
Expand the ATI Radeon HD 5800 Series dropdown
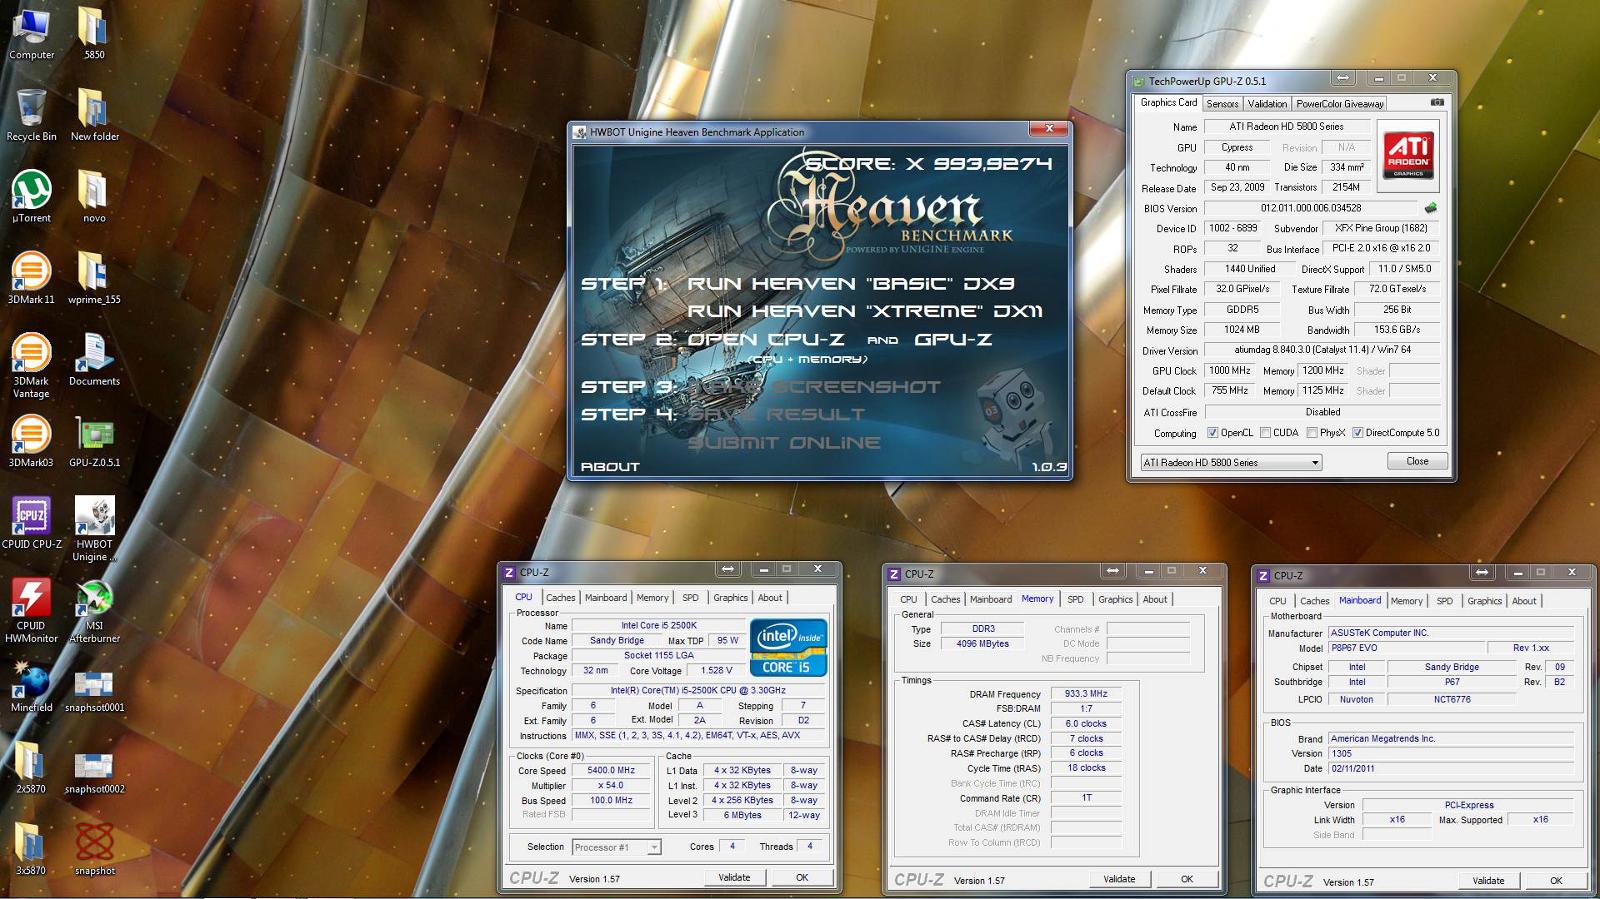tap(1231, 462)
